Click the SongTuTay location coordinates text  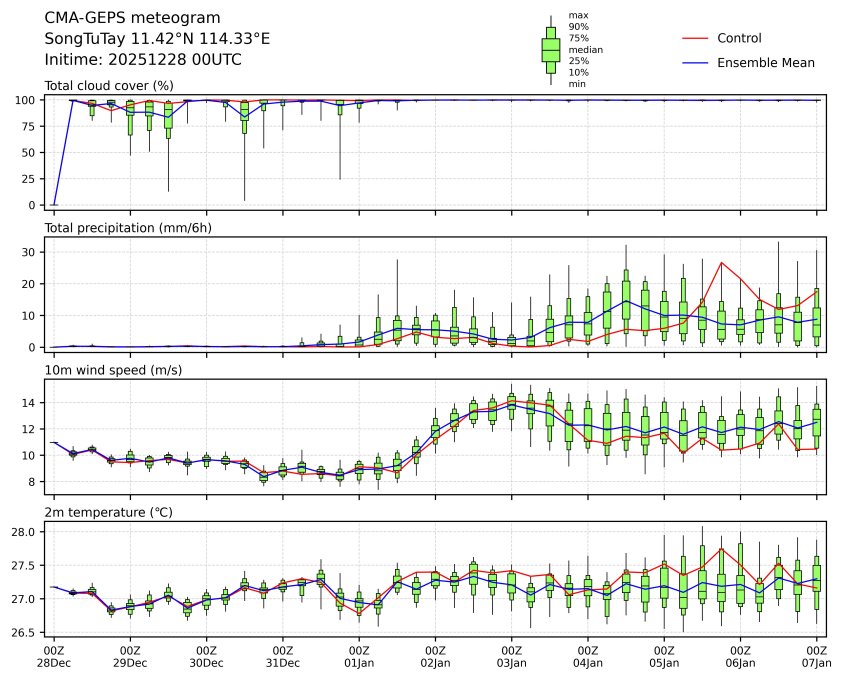tap(157, 39)
